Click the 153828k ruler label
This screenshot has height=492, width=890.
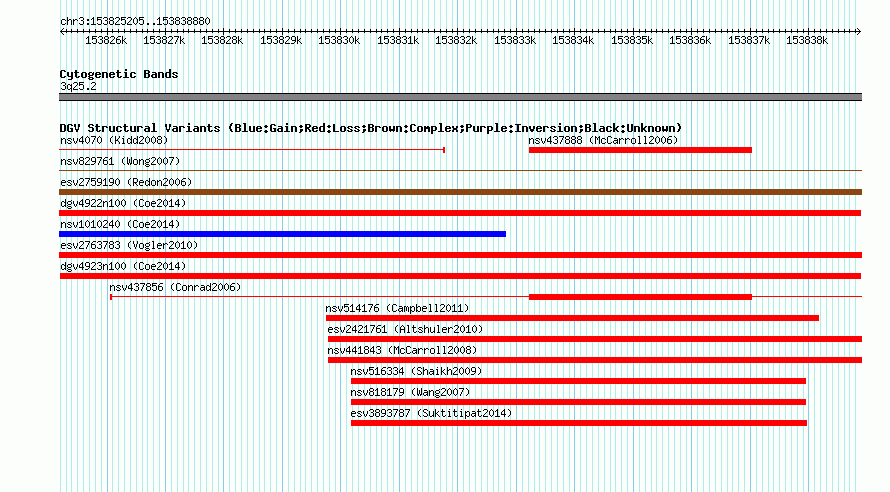222,40
